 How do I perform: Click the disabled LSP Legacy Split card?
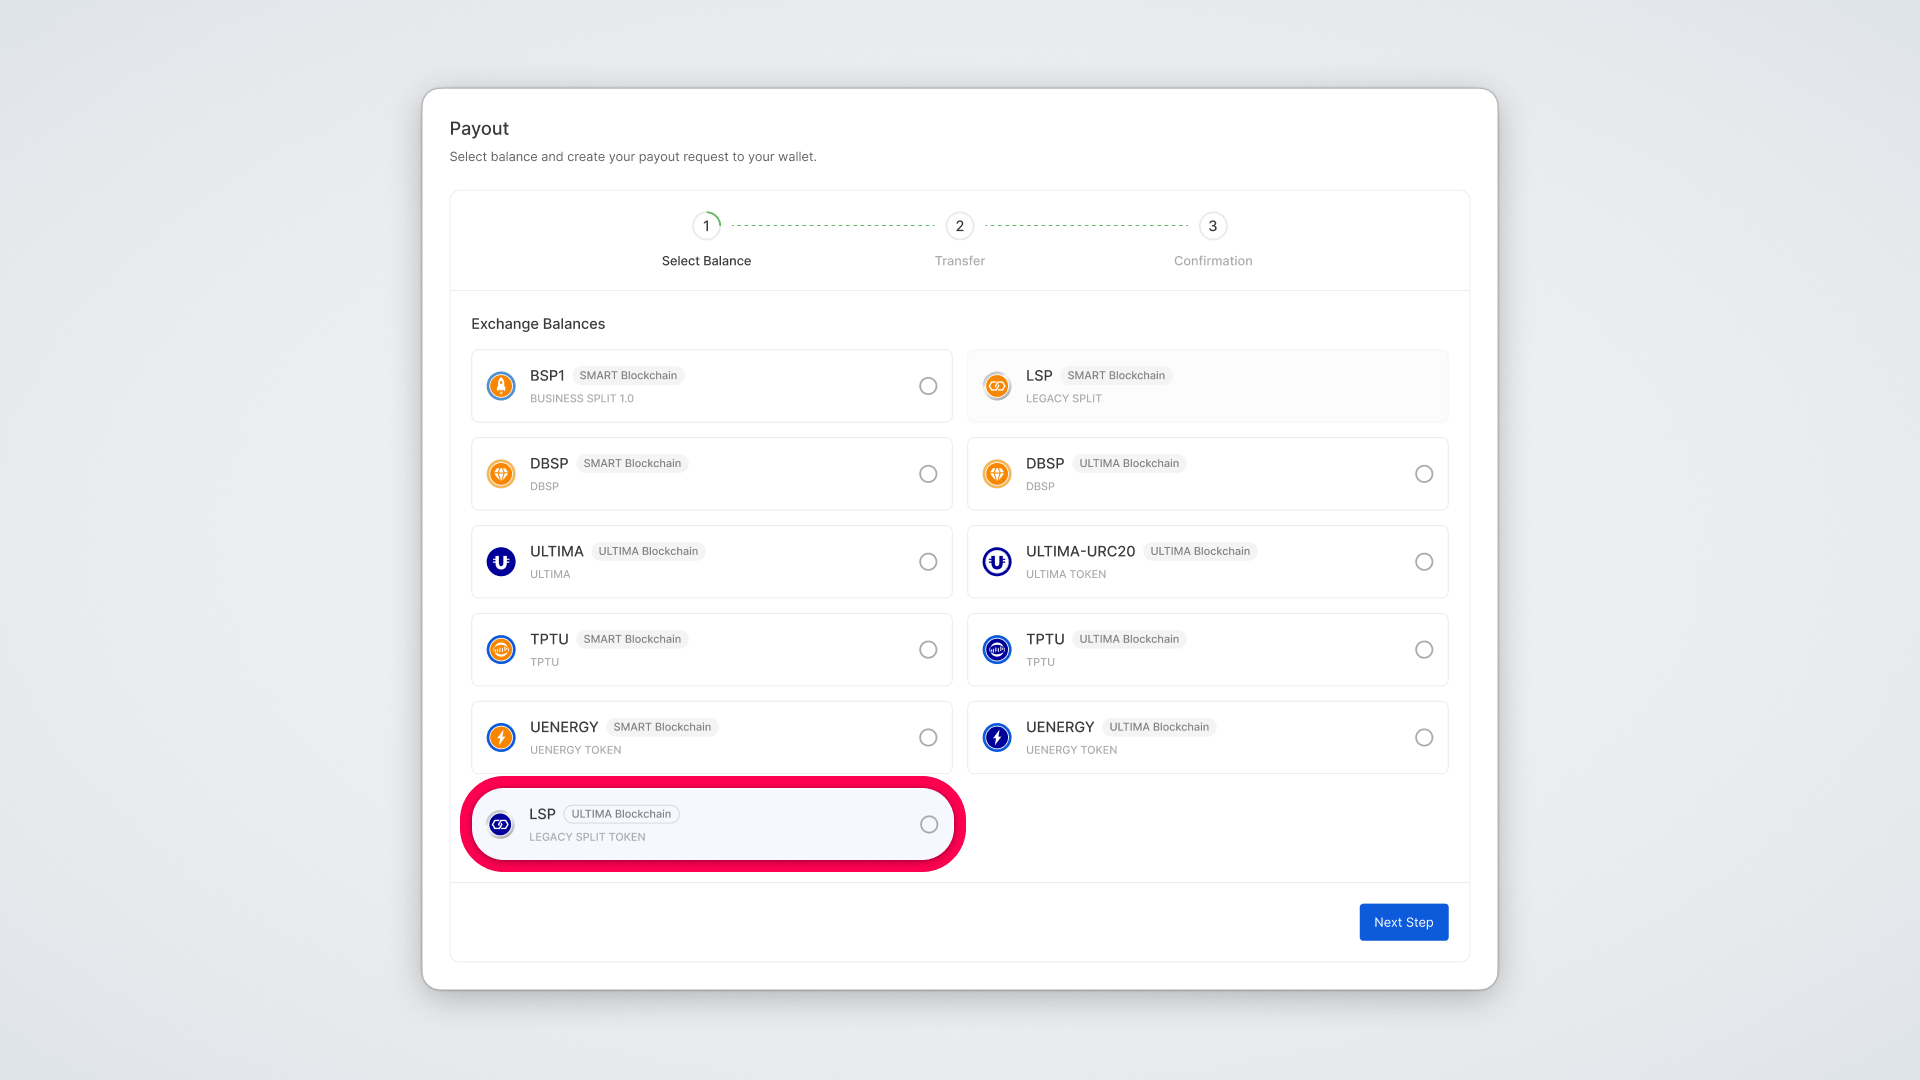click(1207, 386)
